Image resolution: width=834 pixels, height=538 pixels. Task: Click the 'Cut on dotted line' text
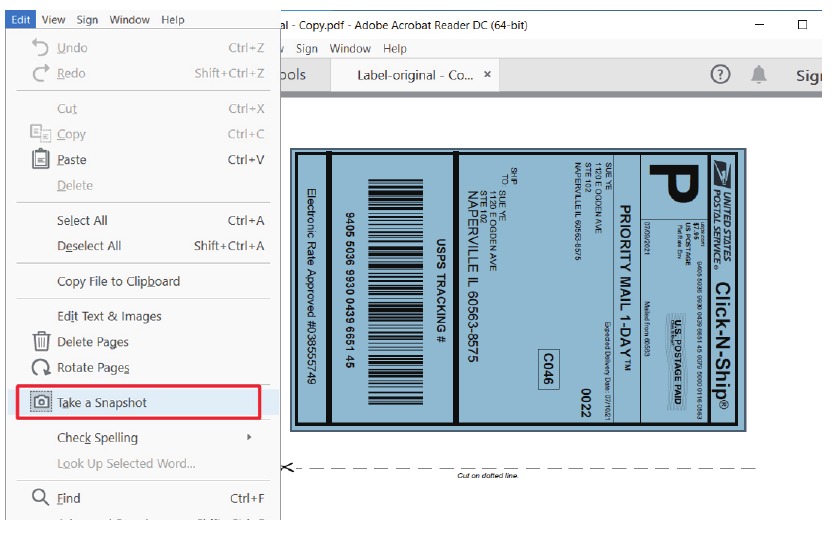[488, 475]
